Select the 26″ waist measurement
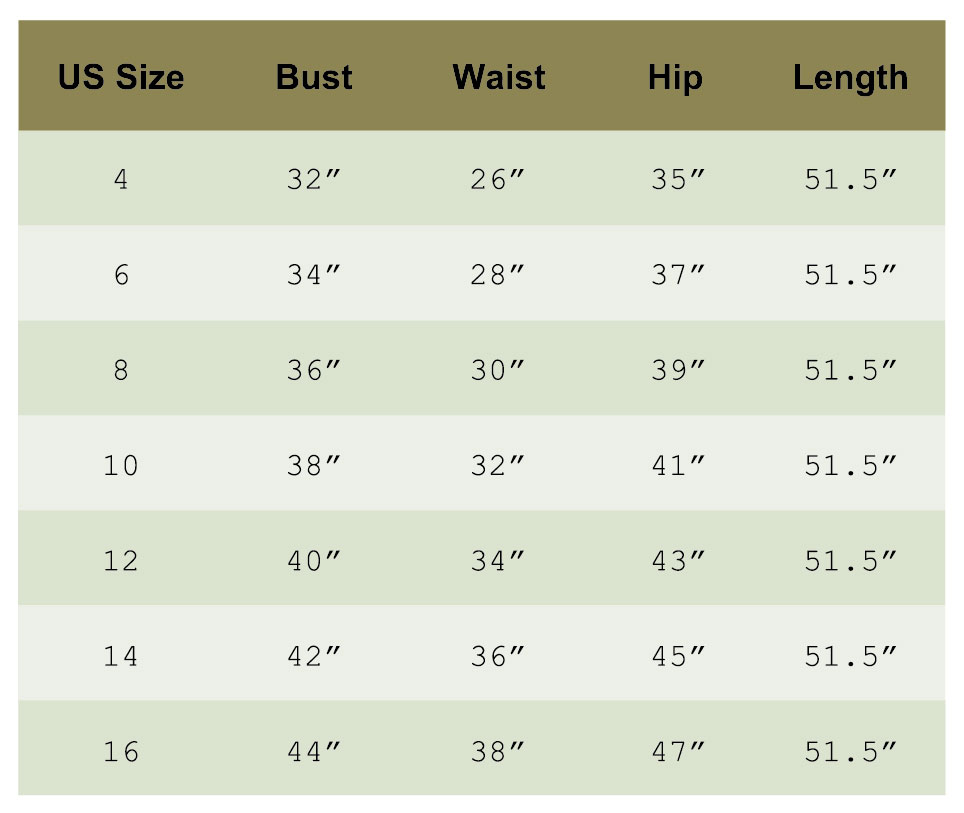This screenshot has height=813, width=964. (x=498, y=180)
